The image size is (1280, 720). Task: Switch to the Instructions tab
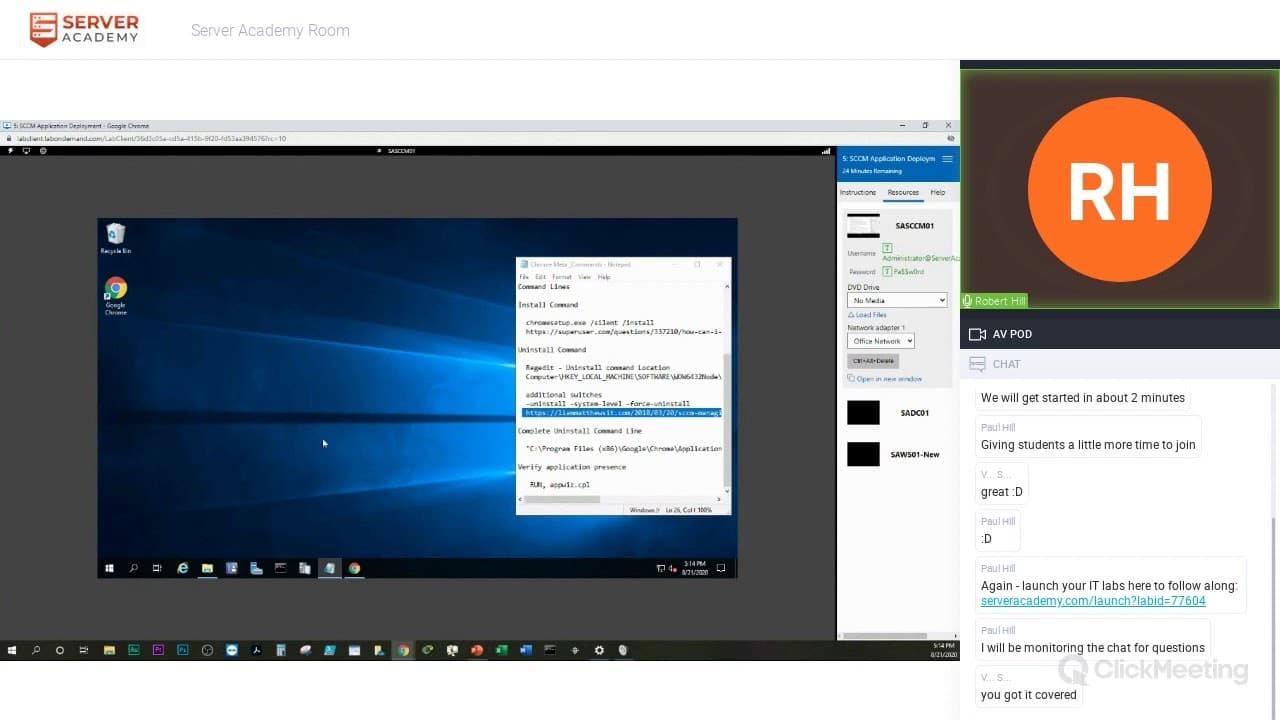857,192
